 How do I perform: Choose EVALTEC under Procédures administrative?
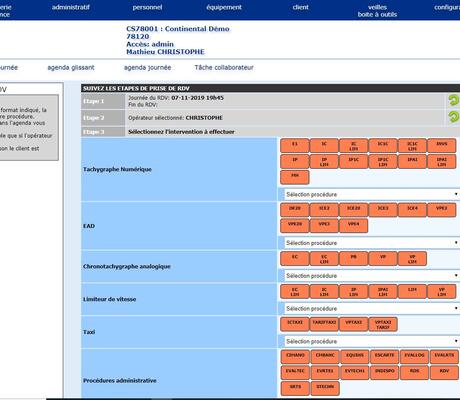[295, 373]
